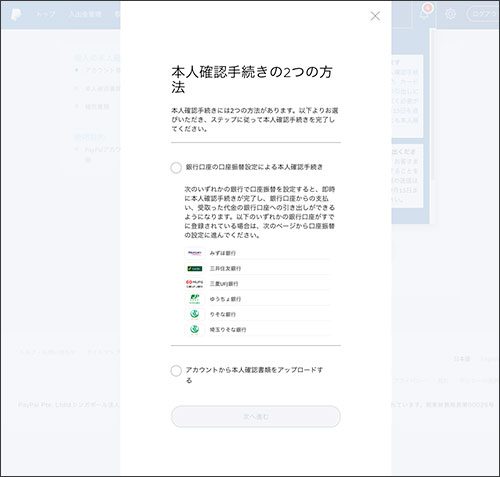Viewport: 500px width, 477px height.
Task: Open the トップ tab in header navigation
Action: (46, 14)
